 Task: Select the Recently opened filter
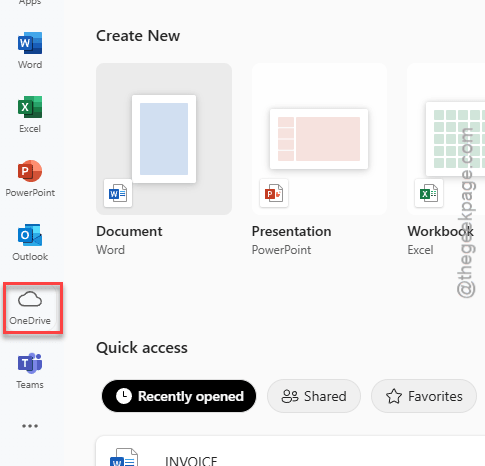179,396
